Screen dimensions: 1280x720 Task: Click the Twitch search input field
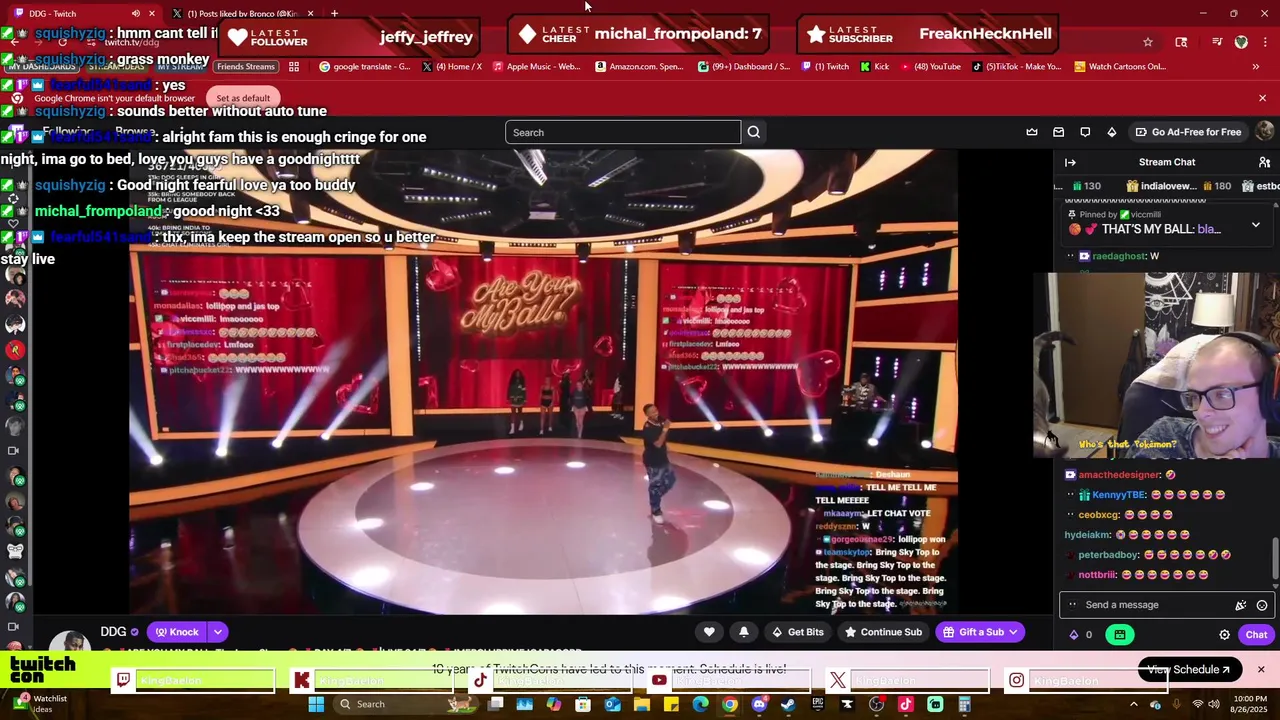tap(622, 132)
